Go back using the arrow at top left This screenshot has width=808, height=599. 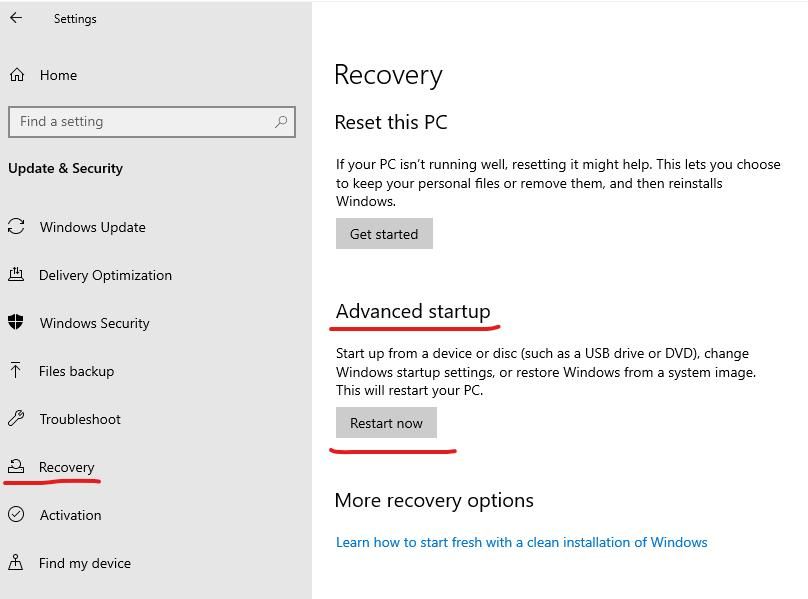tap(14, 18)
